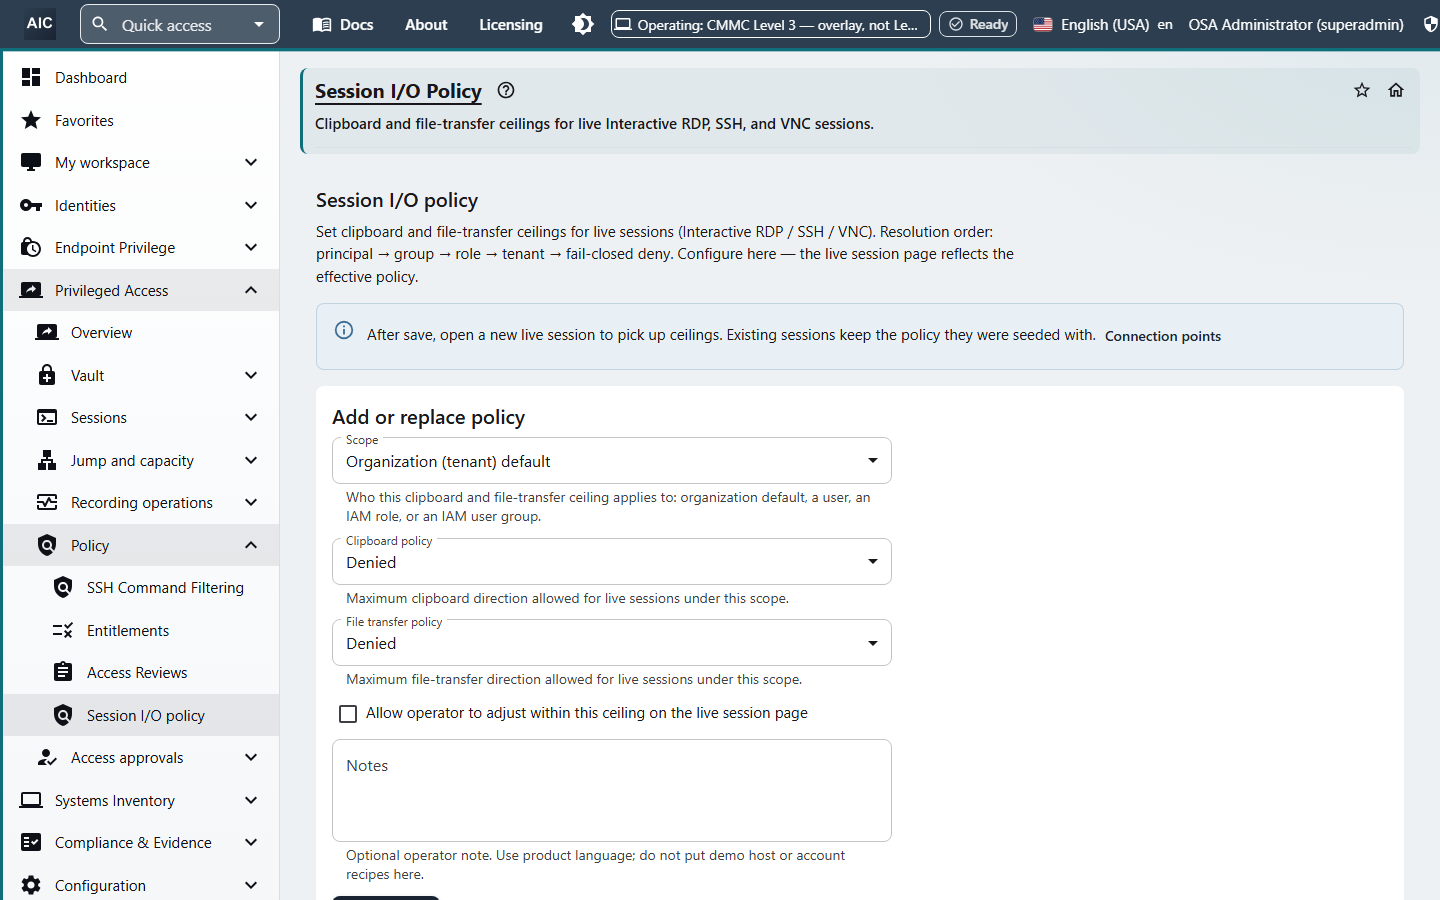The image size is (1440, 900).
Task: Collapse the Privileged Access section
Action: (141, 290)
